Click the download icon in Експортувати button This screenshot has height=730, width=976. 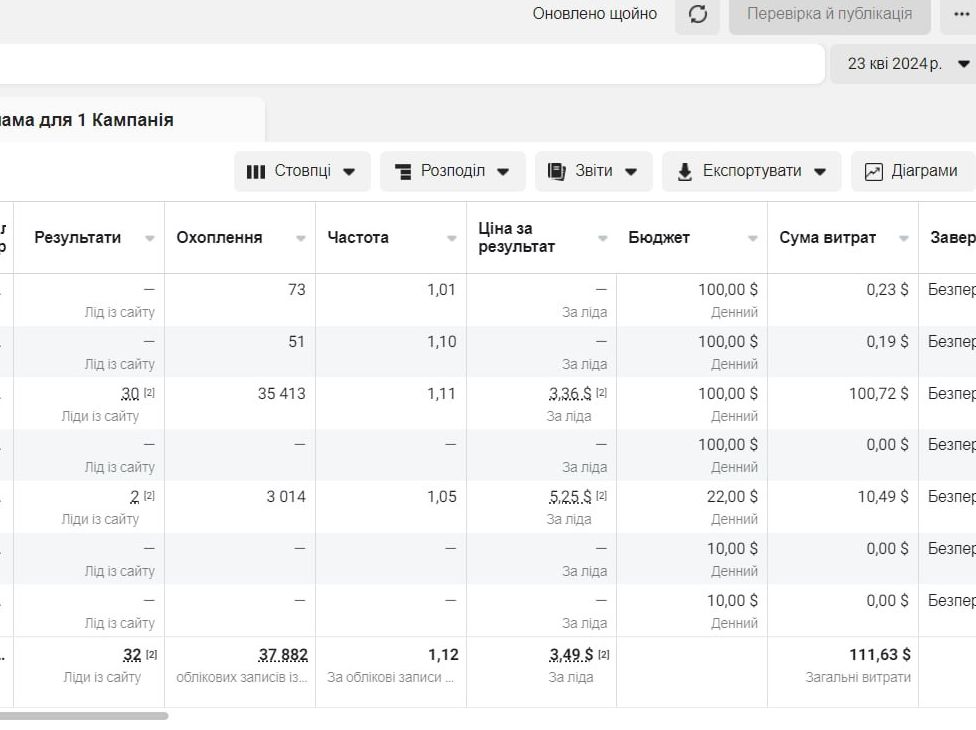[685, 171]
